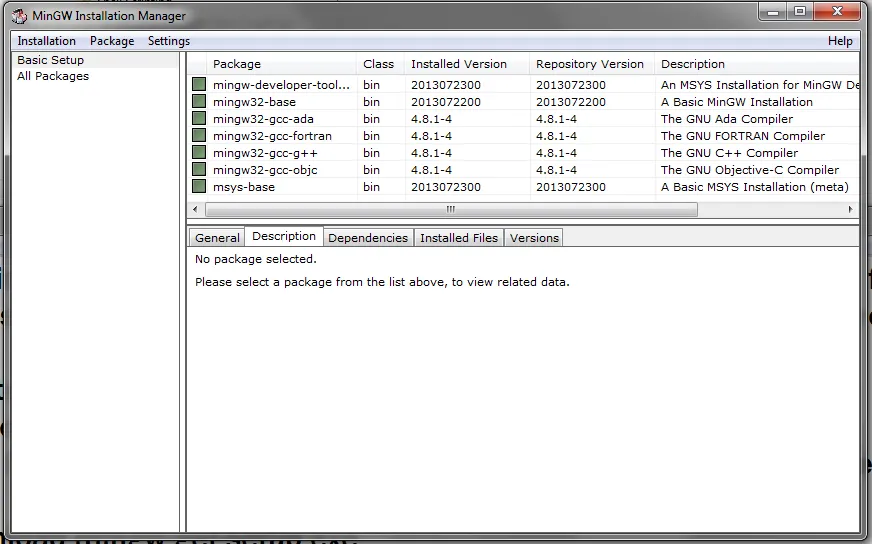Select the mingw32-gcc-fortran package name
The image size is (872, 544).
click(272, 136)
